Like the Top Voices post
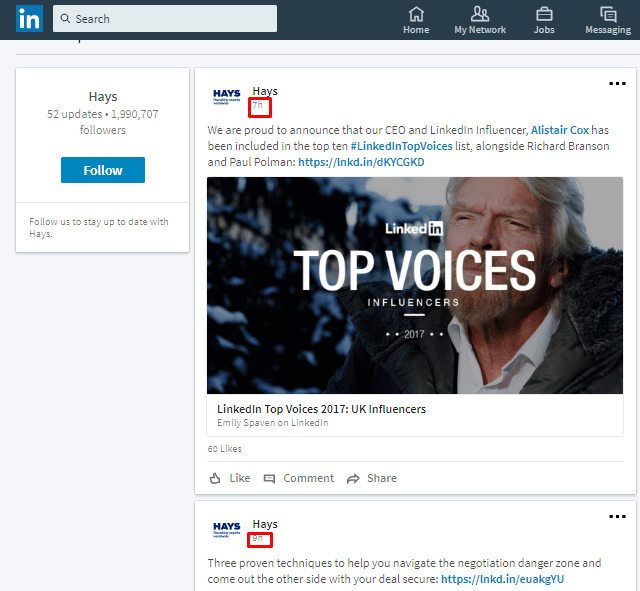 coord(230,478)
